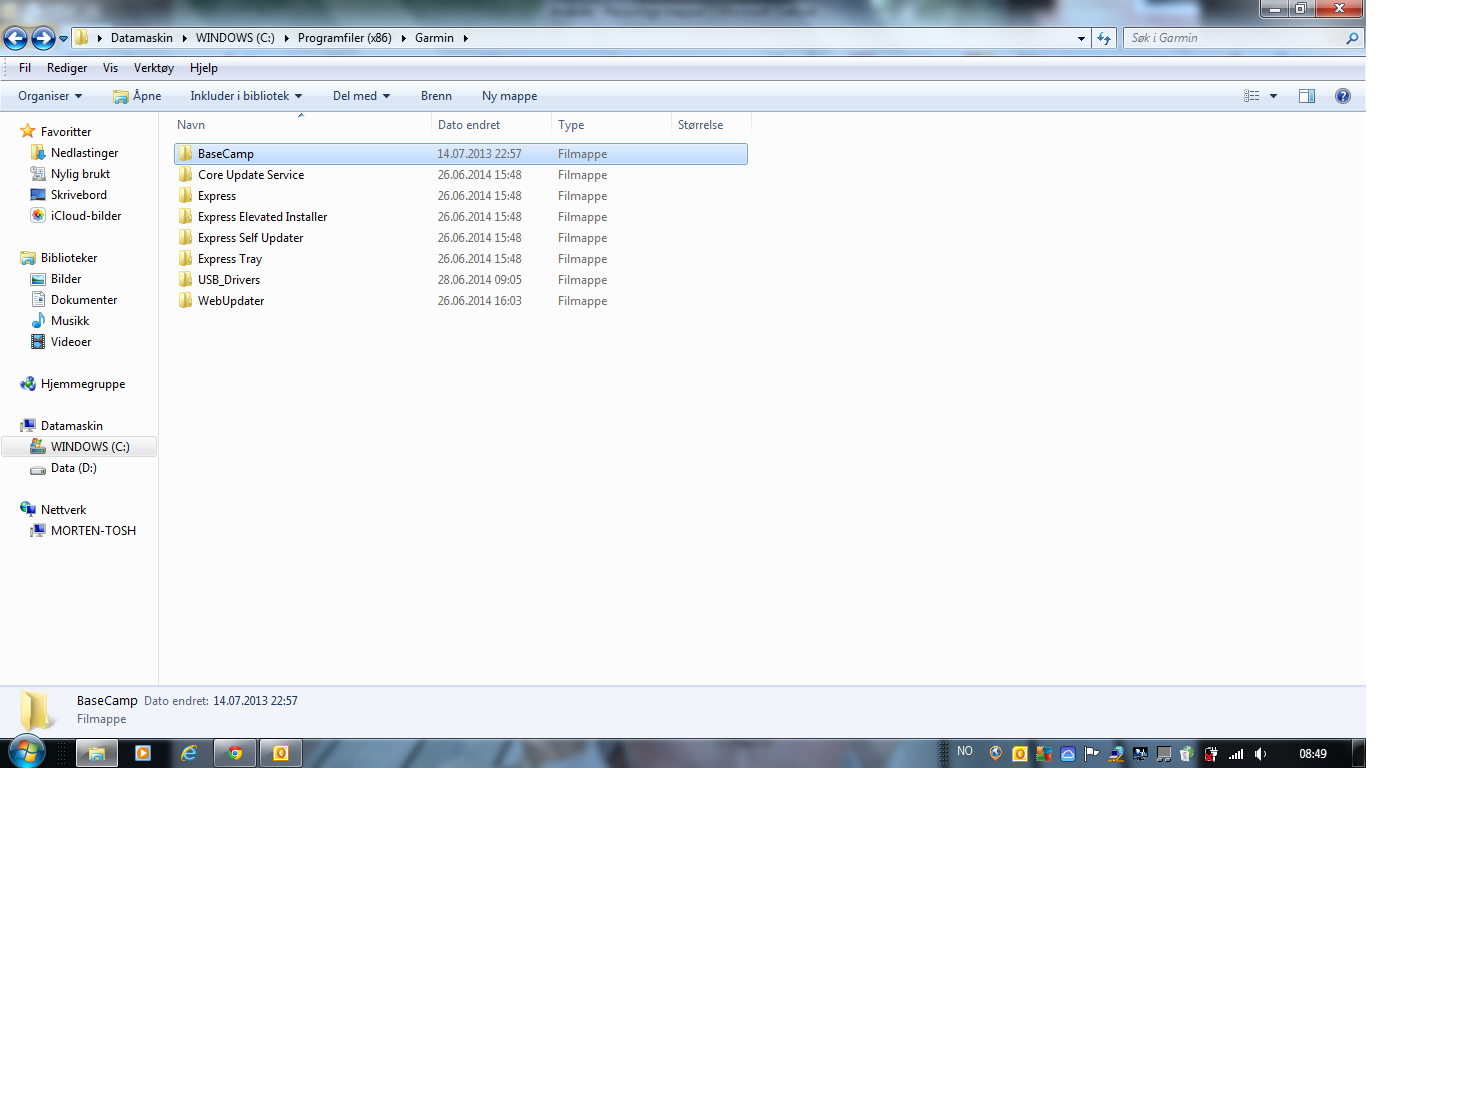Sort by the Type column header
This screenshot has width=1469, height=1102.
pos(611,125)
